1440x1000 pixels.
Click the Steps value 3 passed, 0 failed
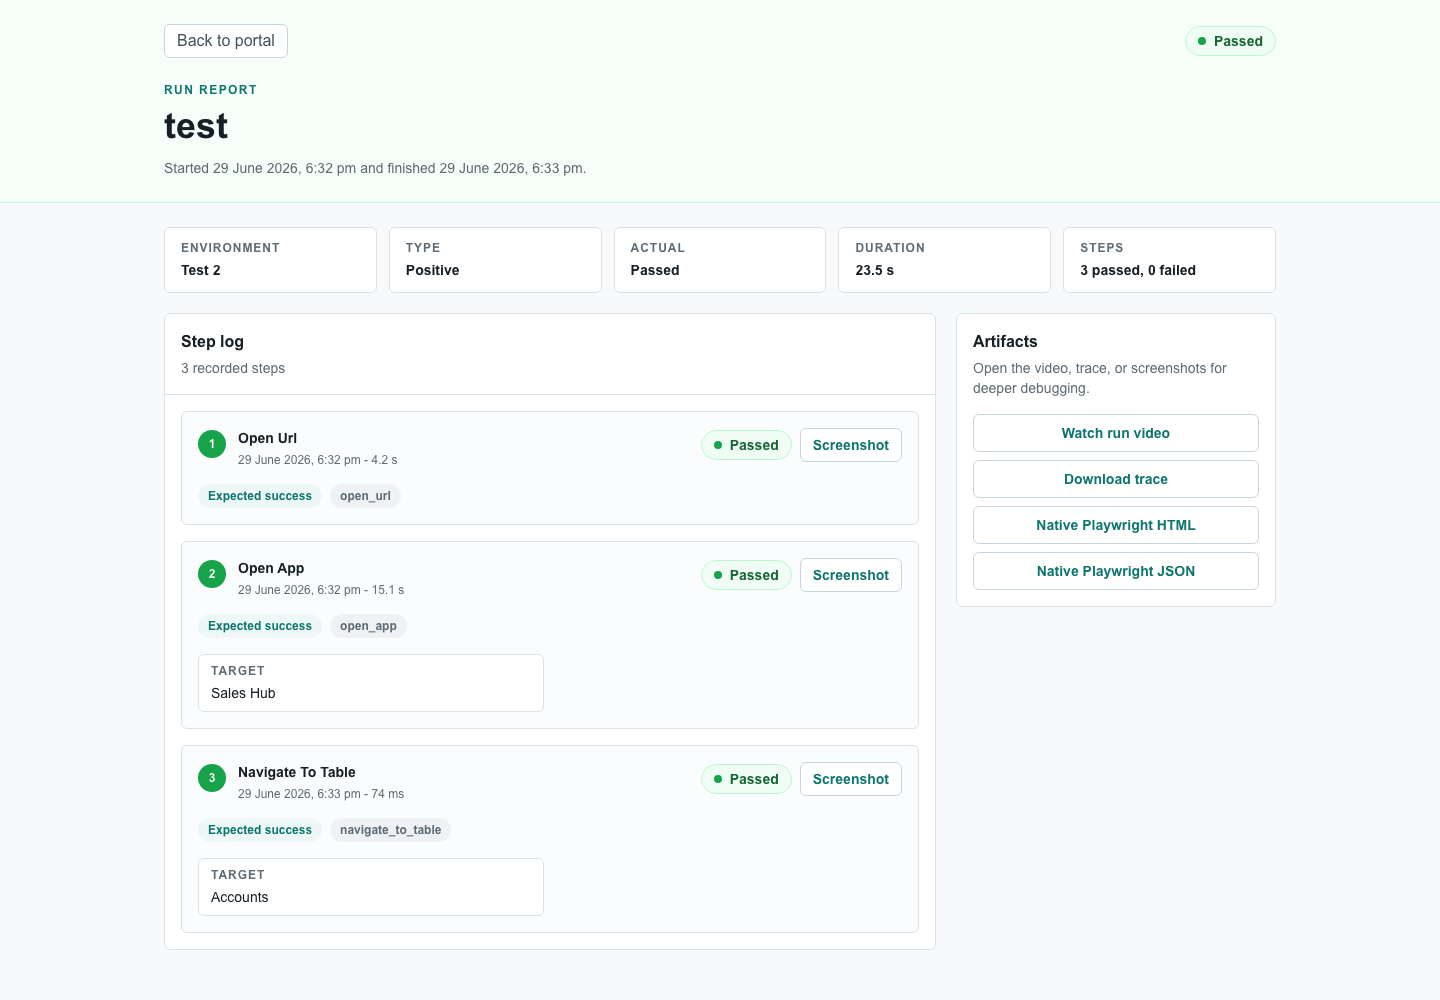click(1138, 270)
